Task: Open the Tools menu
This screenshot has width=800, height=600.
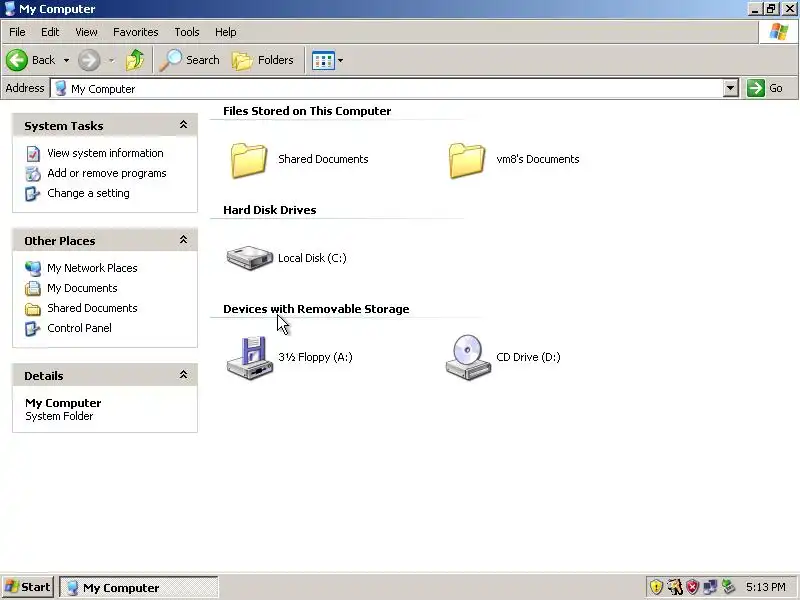Action: point(187,32)
